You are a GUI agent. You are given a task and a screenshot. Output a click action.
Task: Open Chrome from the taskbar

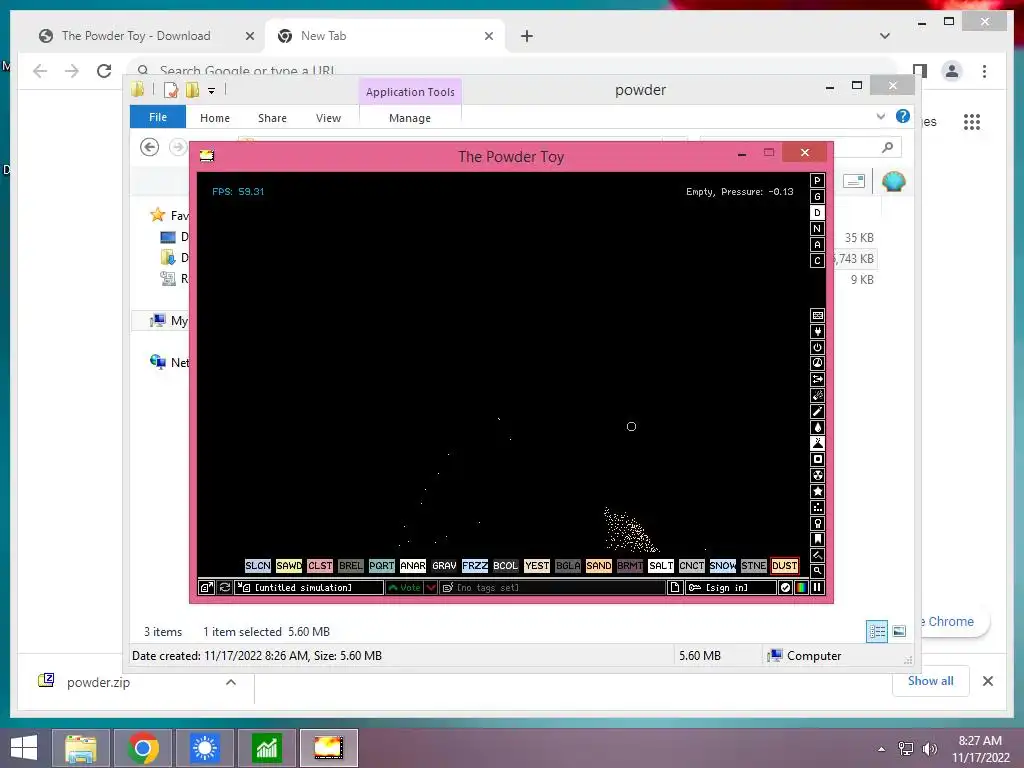143,748
